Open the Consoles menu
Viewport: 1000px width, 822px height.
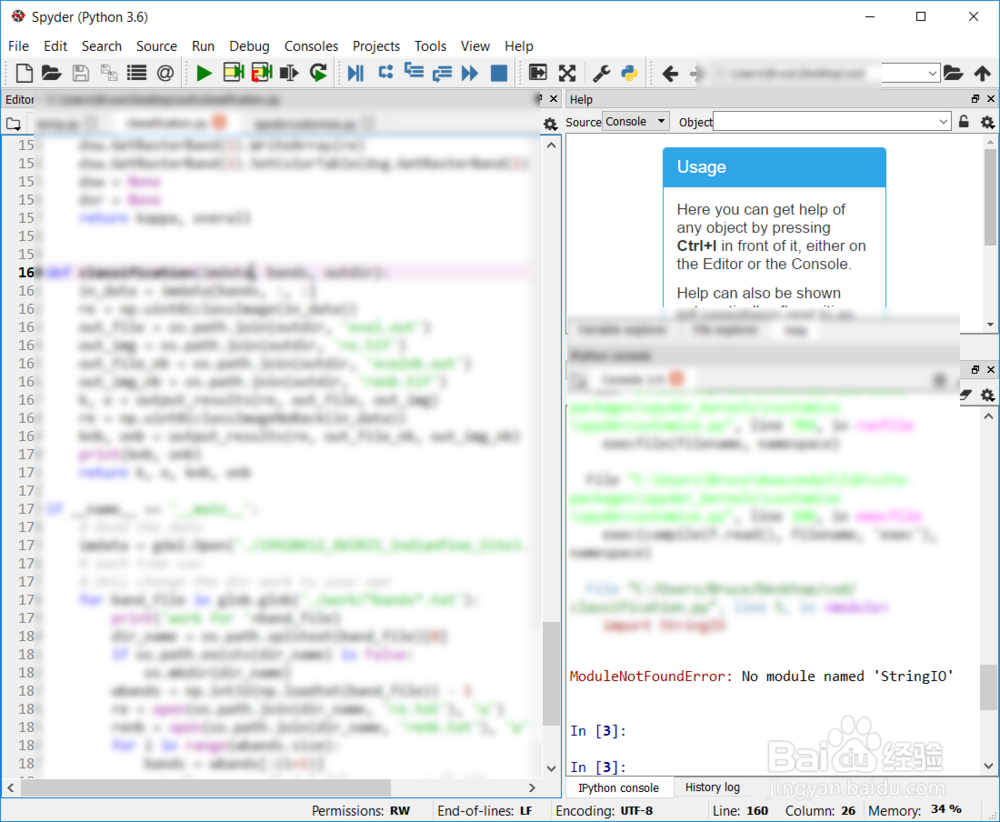311,46
